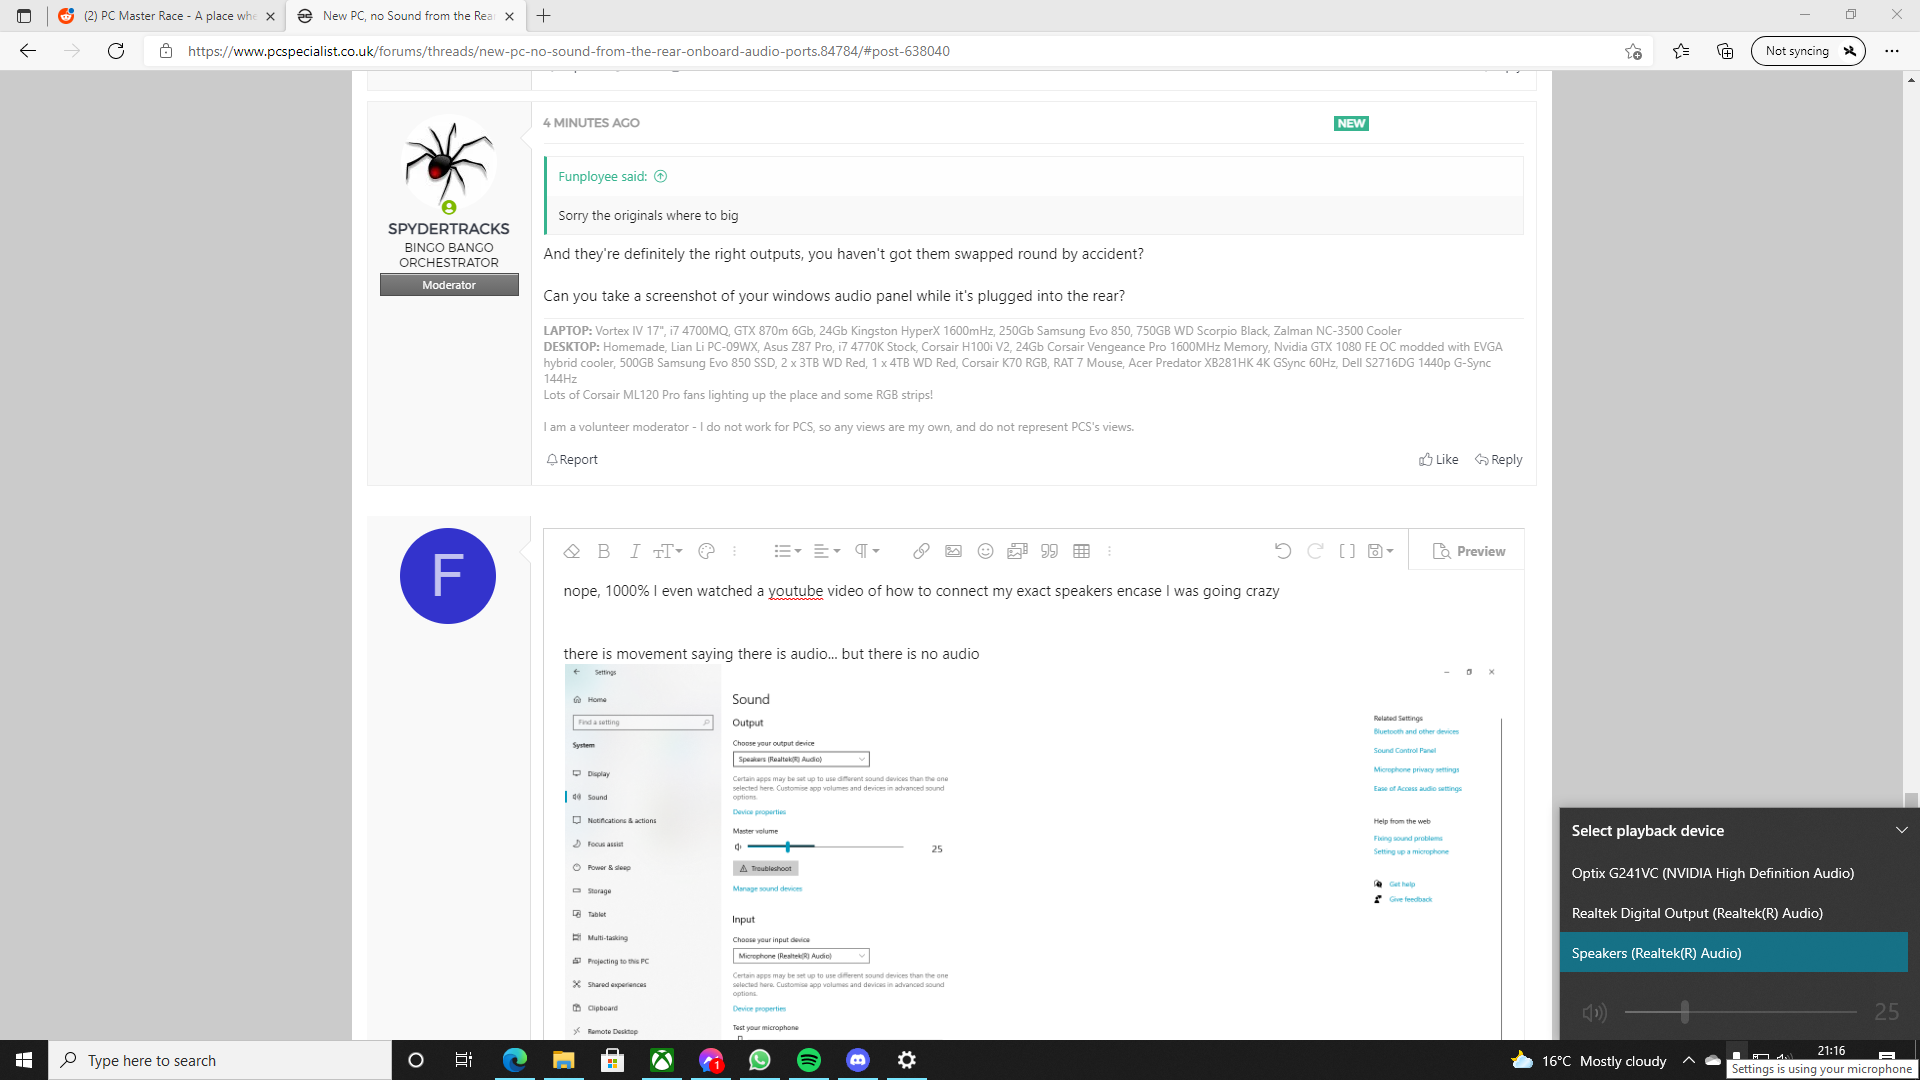Open Settings gear in the taskbar
The width and height of the screenshot is (1920, 1080).
pos(907,1060)
